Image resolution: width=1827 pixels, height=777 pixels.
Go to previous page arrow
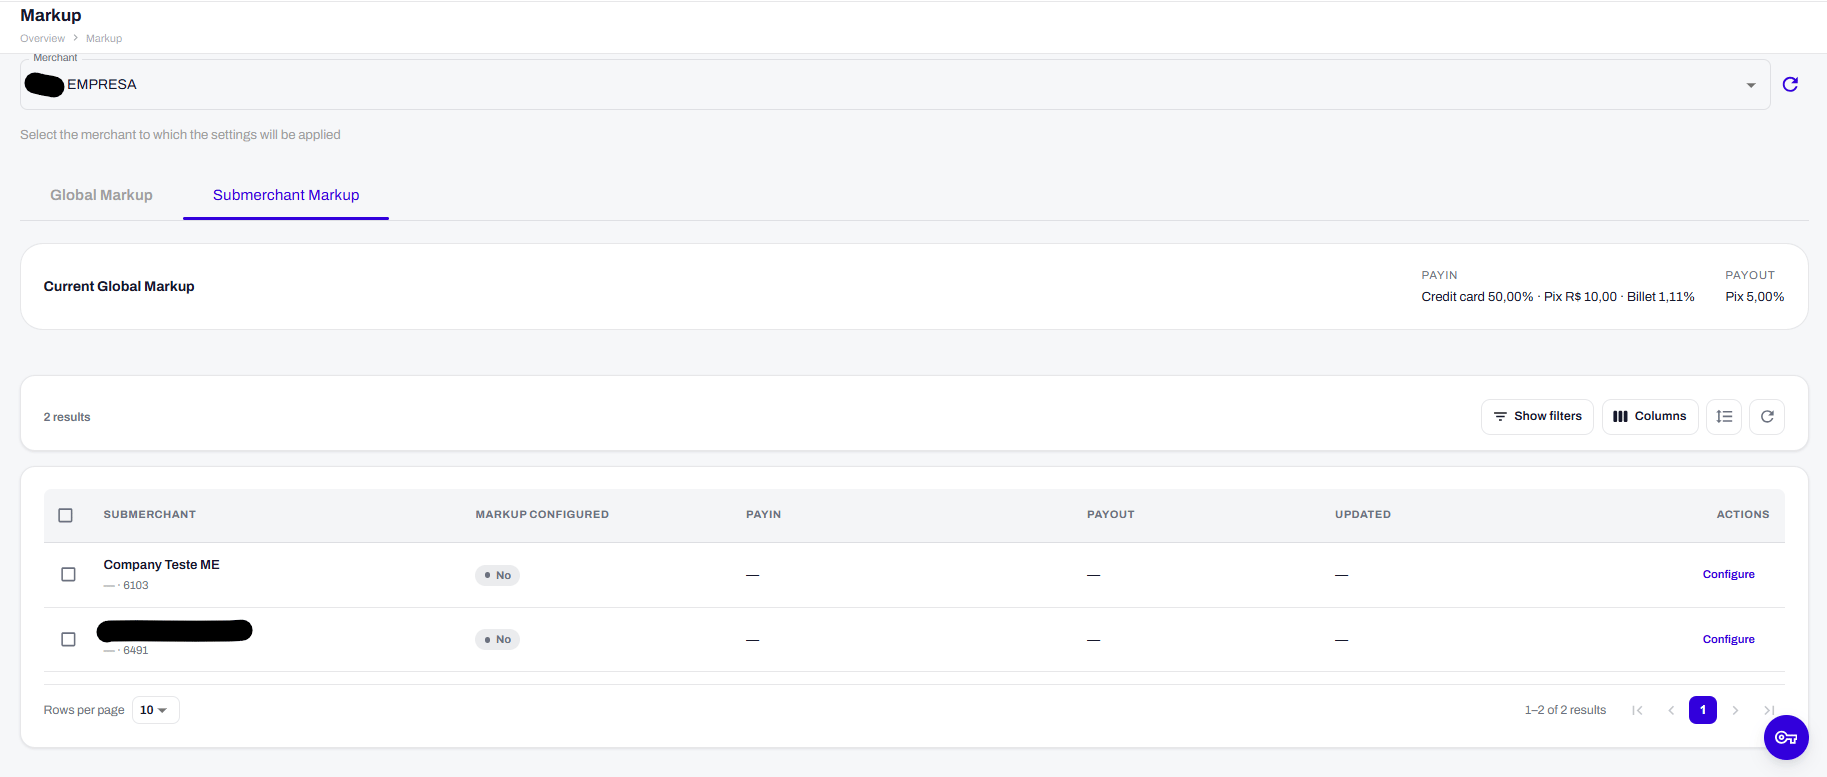[1671, 710]
